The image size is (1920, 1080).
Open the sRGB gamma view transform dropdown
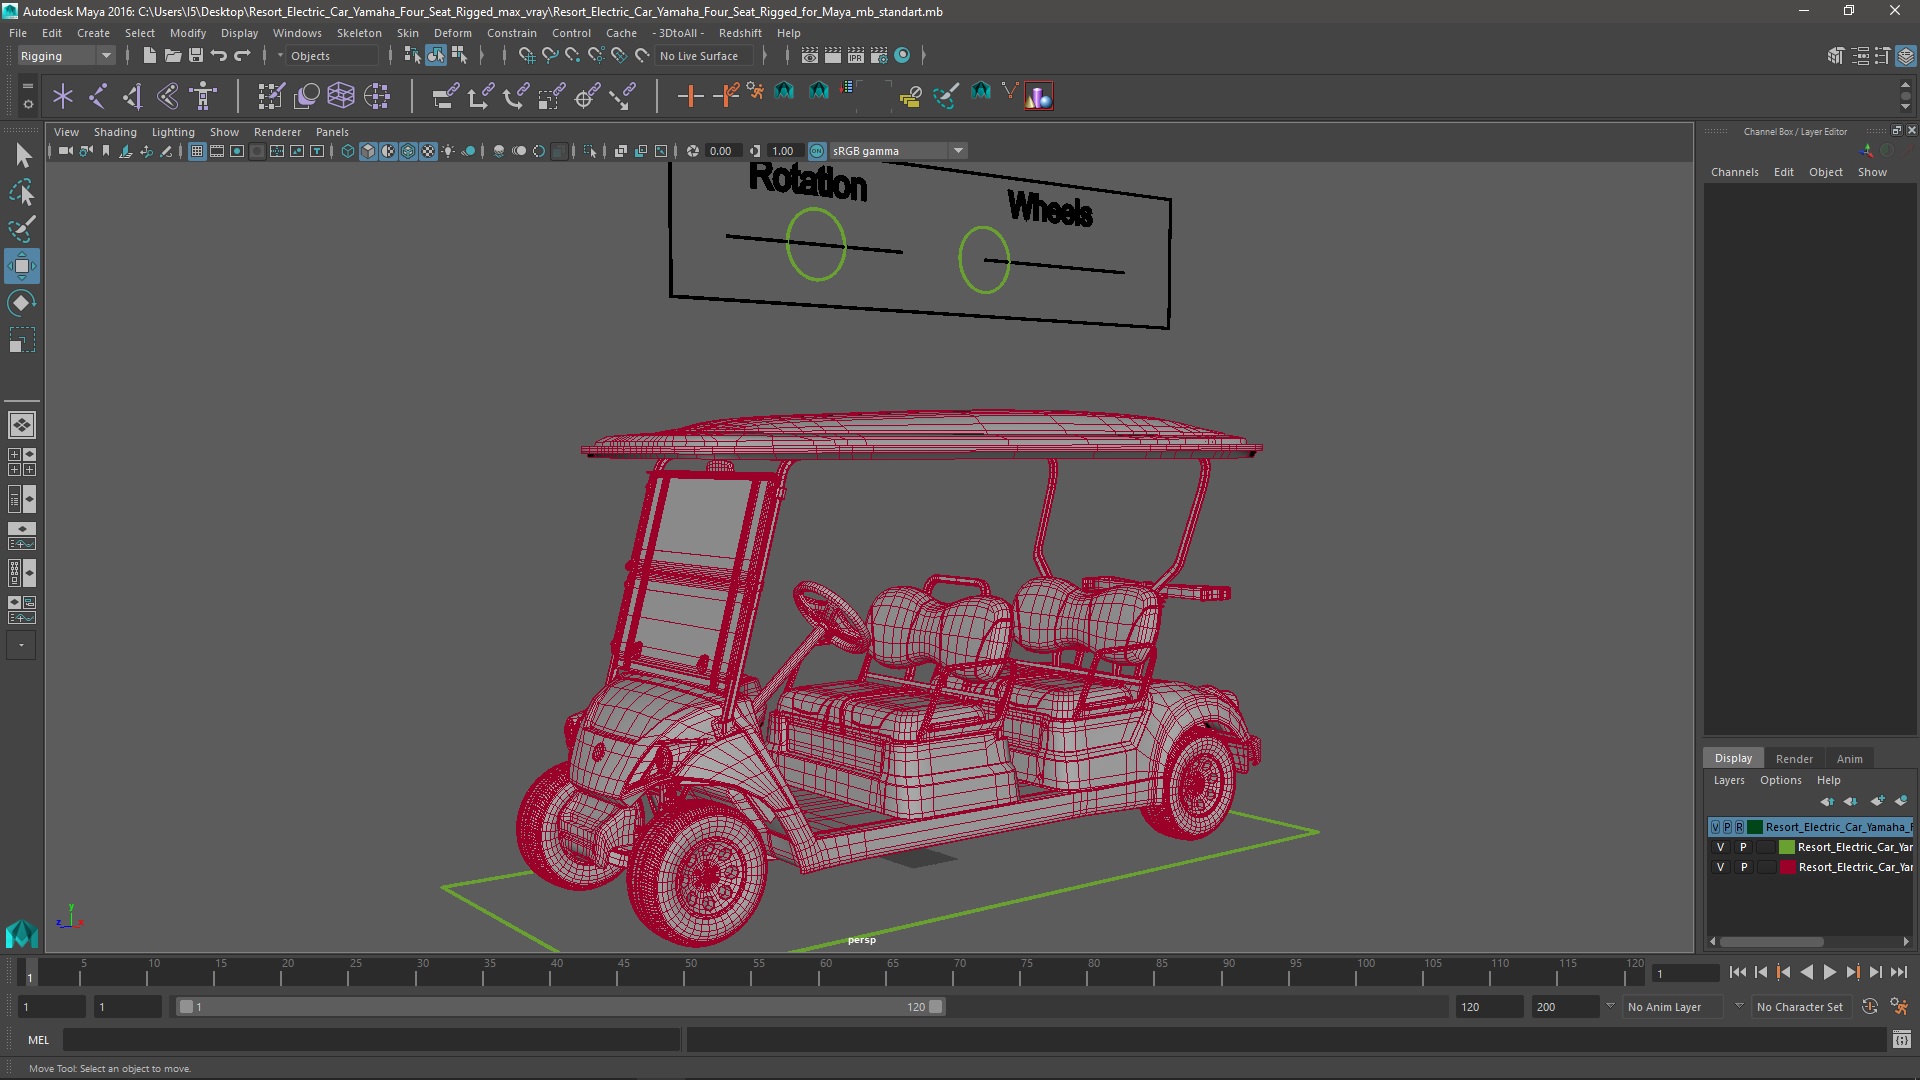click(x=898, y=151)
